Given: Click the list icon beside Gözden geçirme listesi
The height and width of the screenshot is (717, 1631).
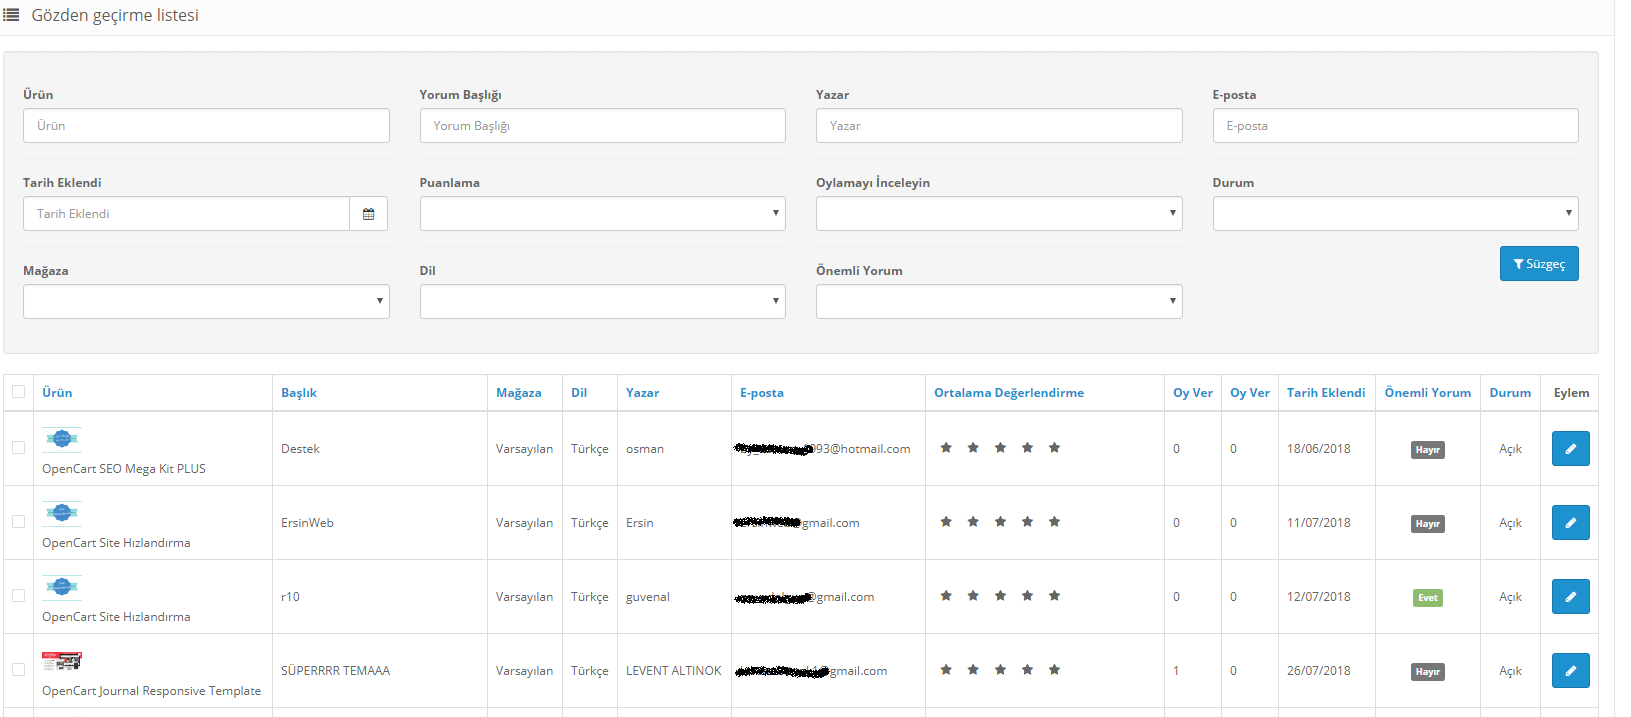Looking at the screenshot, I should click(11, 15).
